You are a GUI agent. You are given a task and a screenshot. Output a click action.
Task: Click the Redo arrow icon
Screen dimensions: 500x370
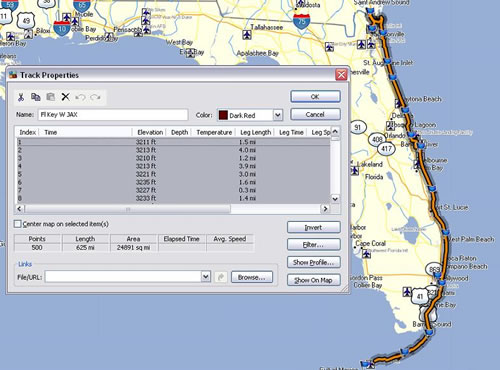95,97
